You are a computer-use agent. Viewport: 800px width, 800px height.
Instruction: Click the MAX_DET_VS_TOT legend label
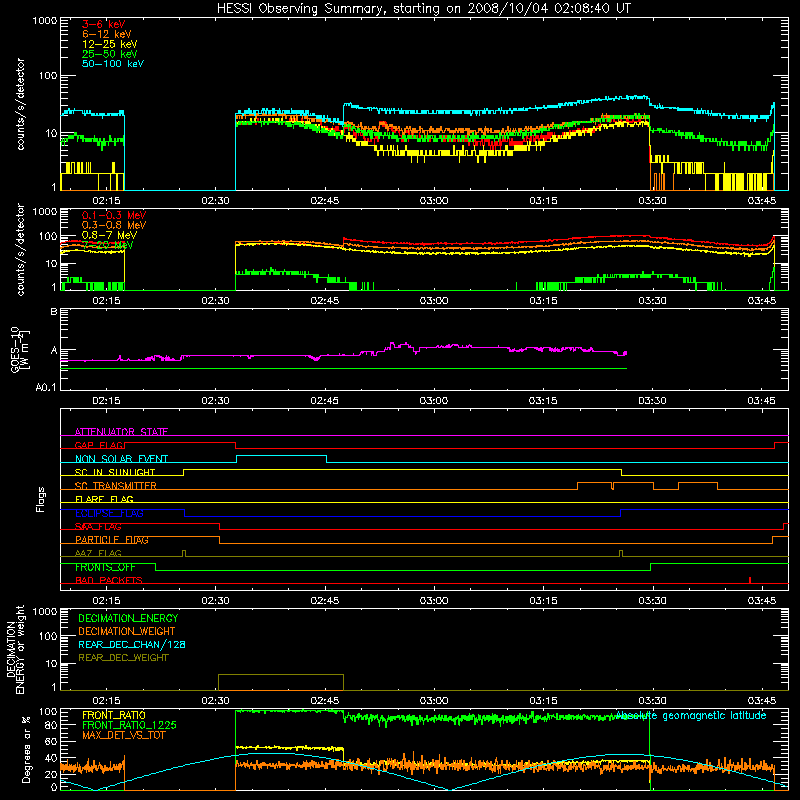click(x=123, y=735)
